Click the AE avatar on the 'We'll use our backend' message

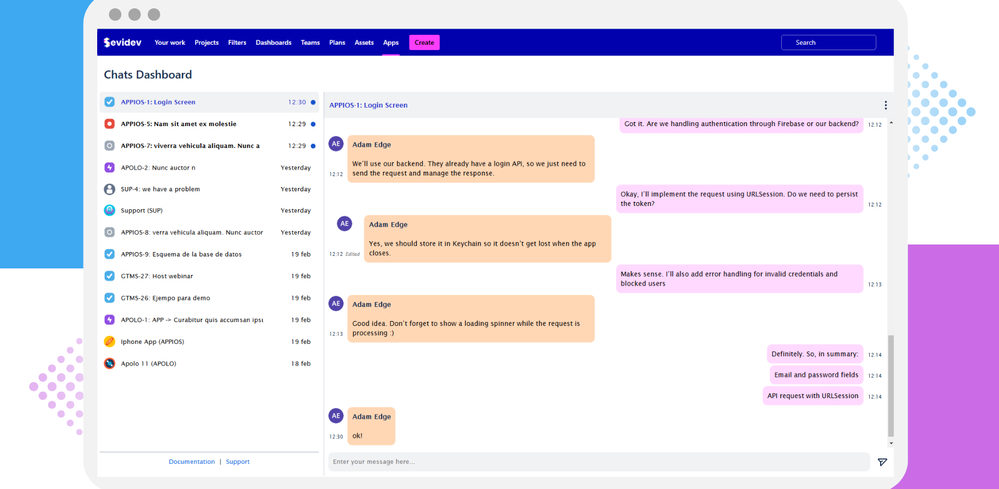[x=336, y=144]
